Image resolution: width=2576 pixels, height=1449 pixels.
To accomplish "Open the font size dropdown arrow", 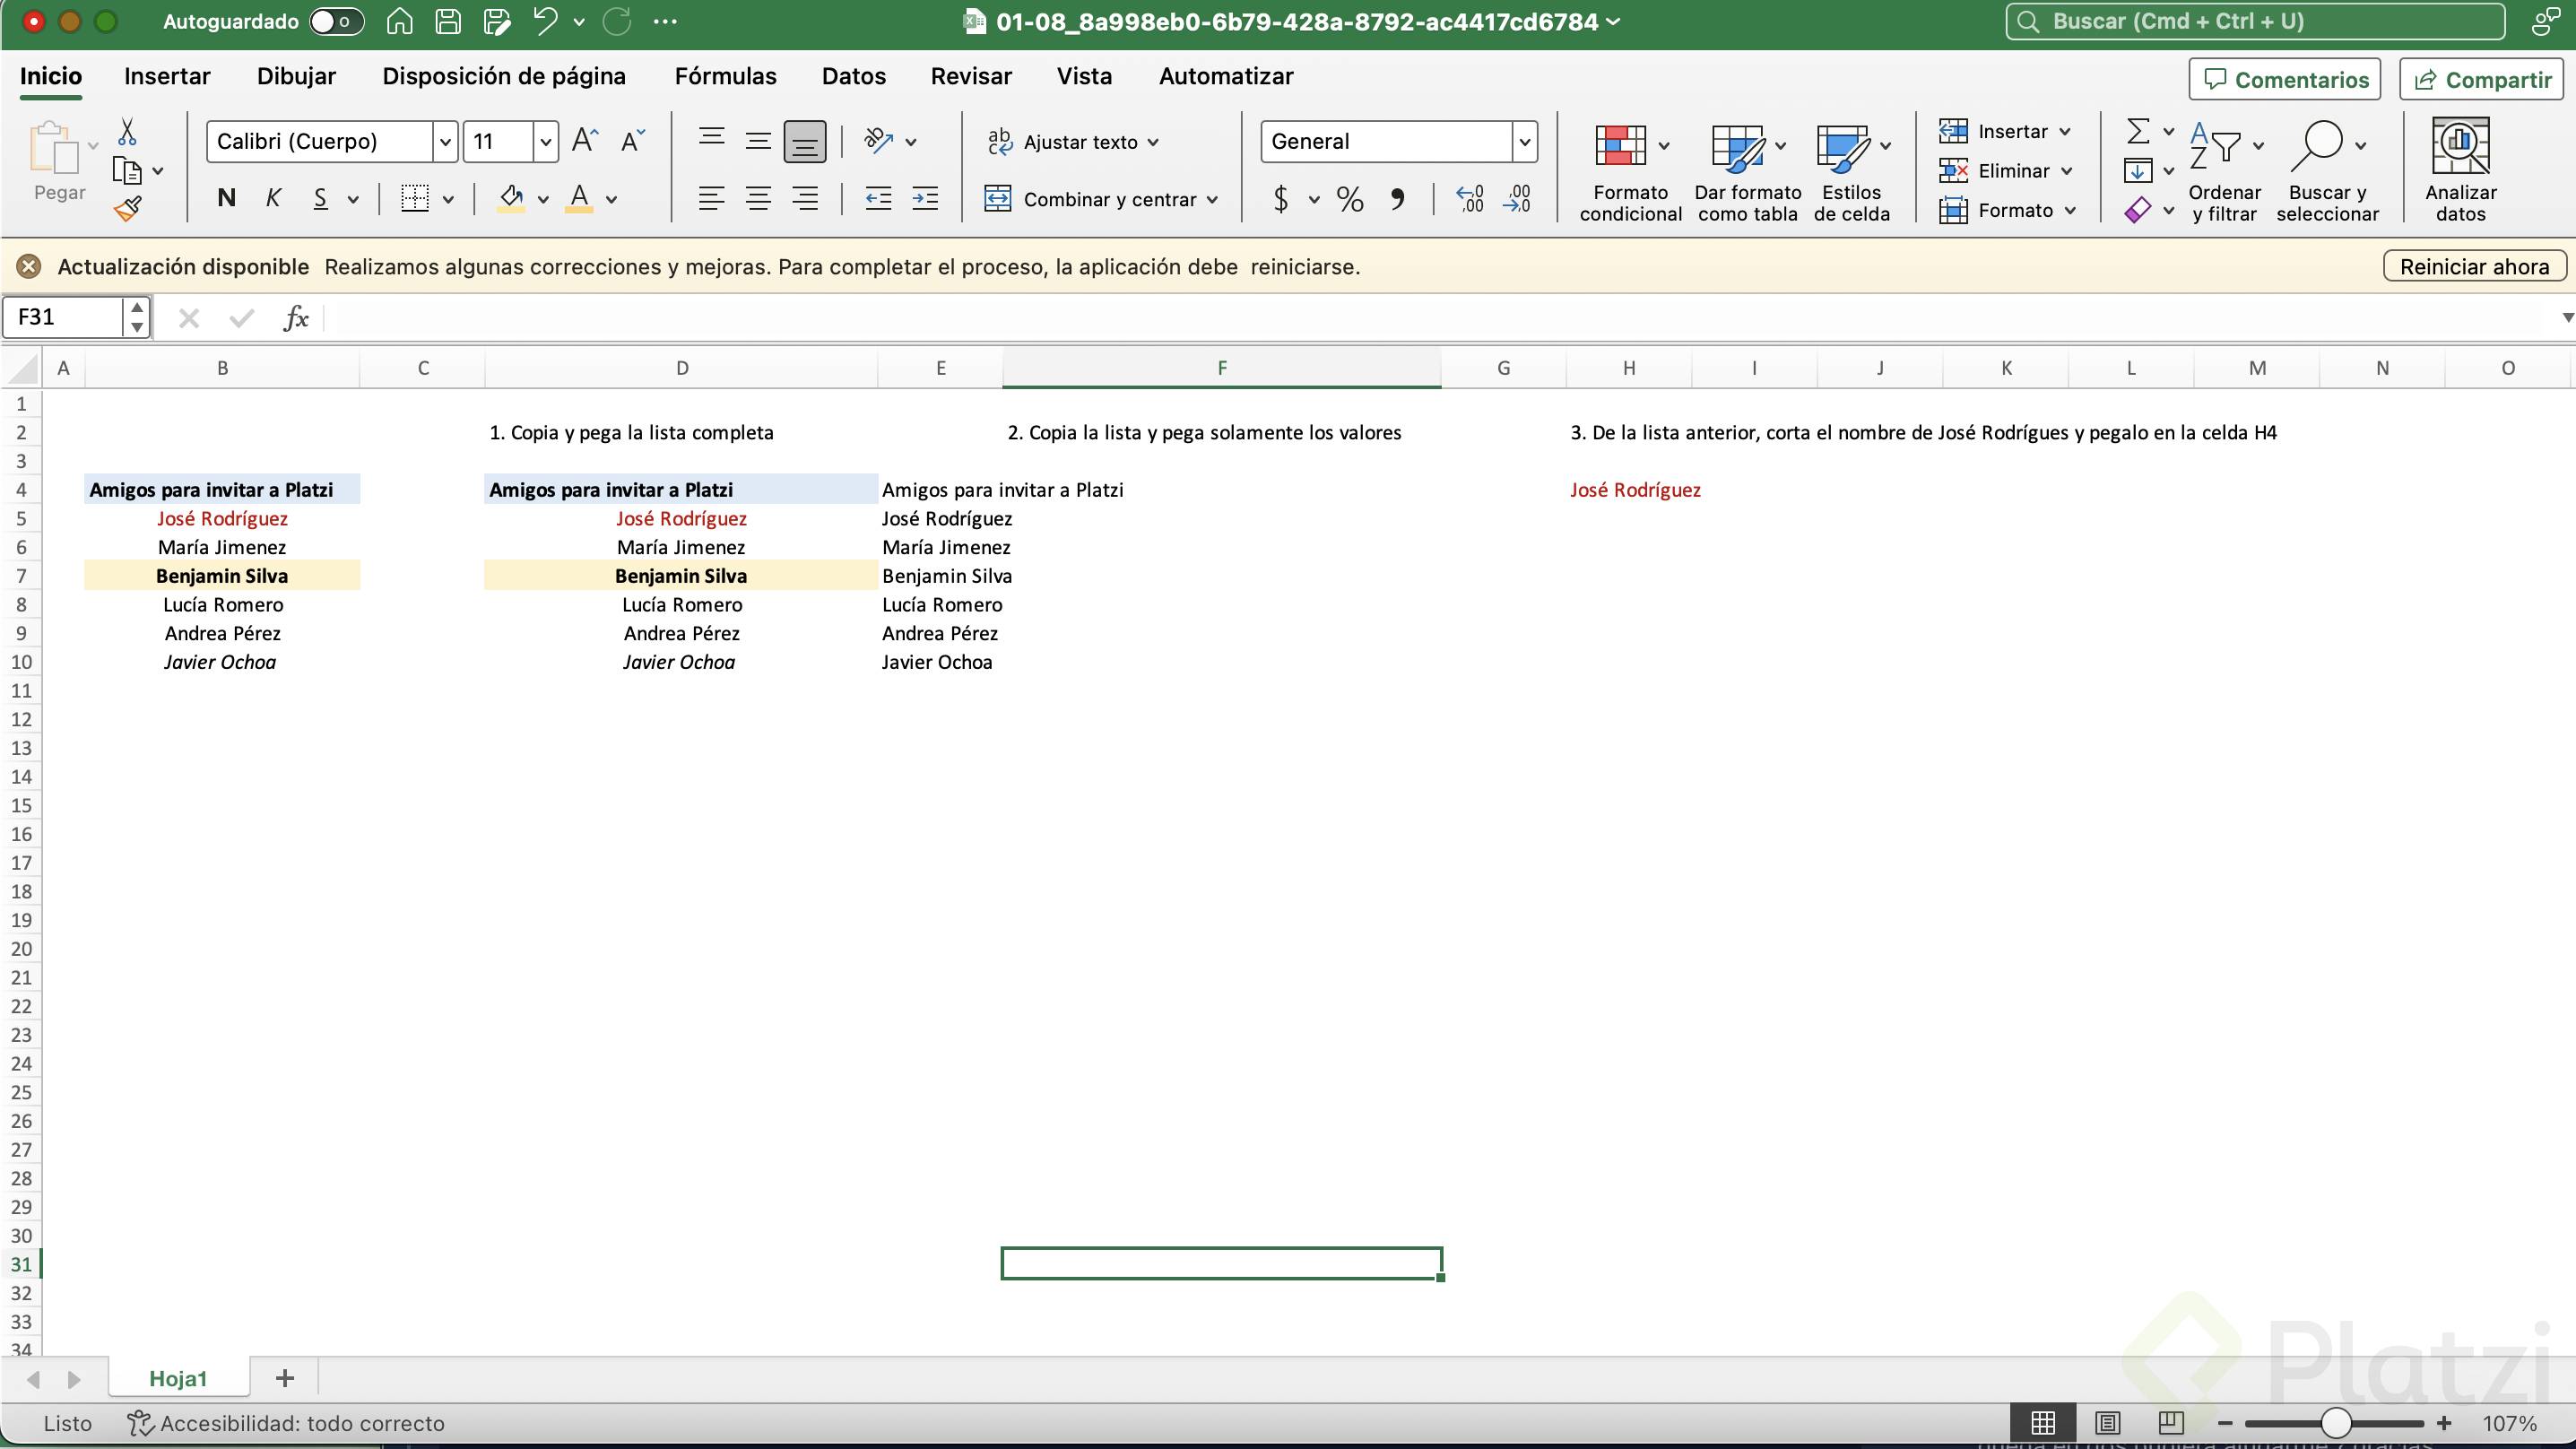I will pyautogui.click(x=545, y=142).
